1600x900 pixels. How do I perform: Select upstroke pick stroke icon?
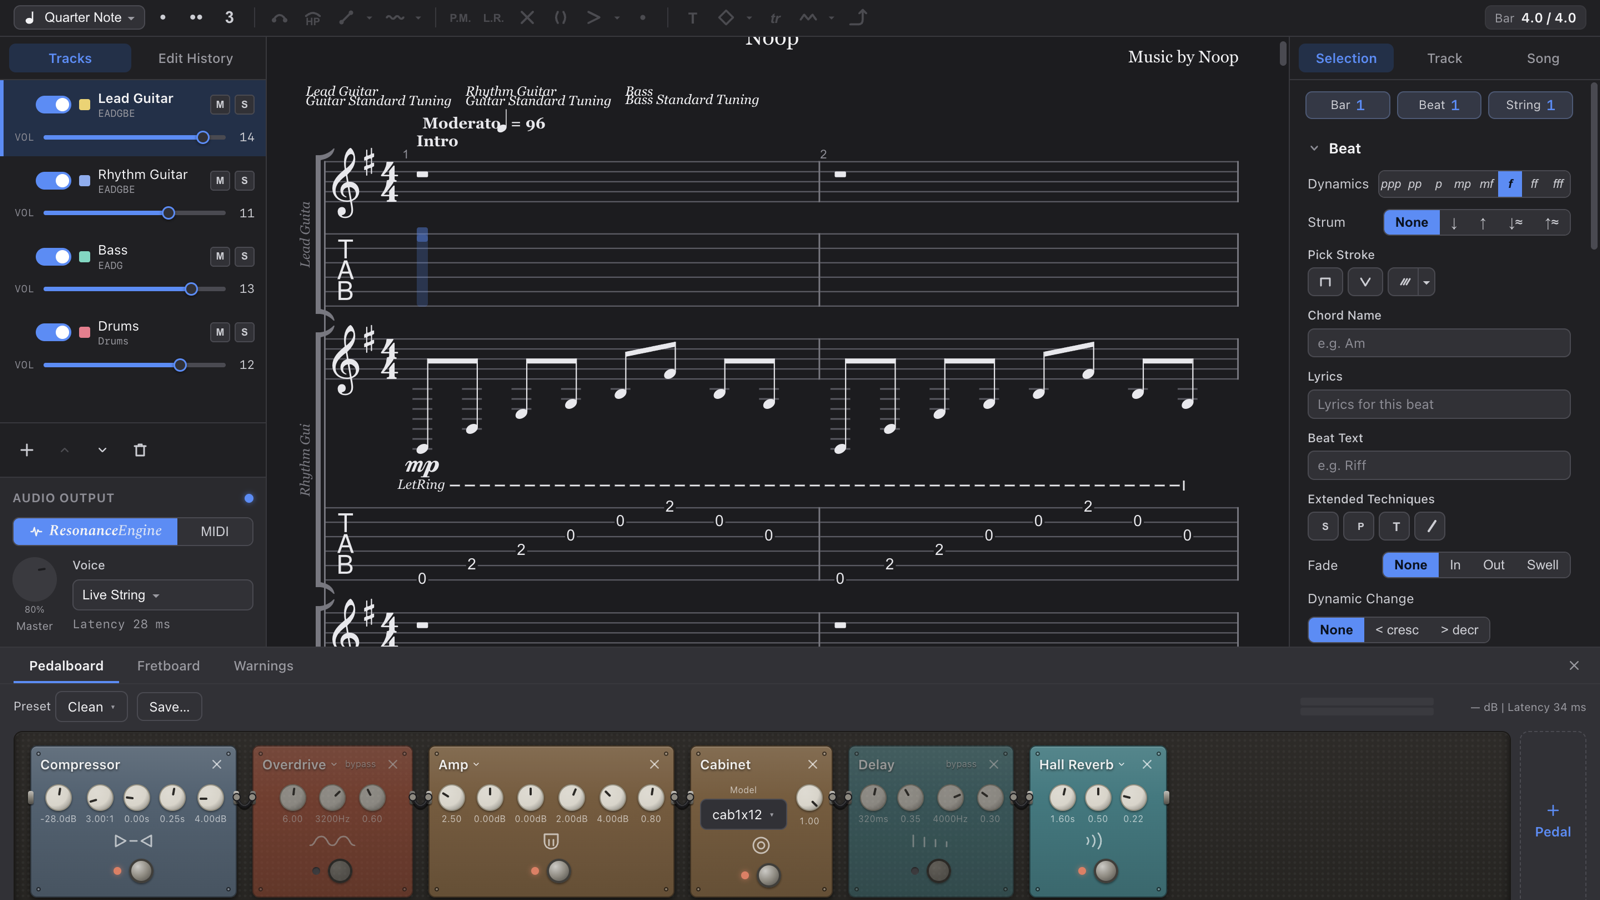click(1365, 282)
